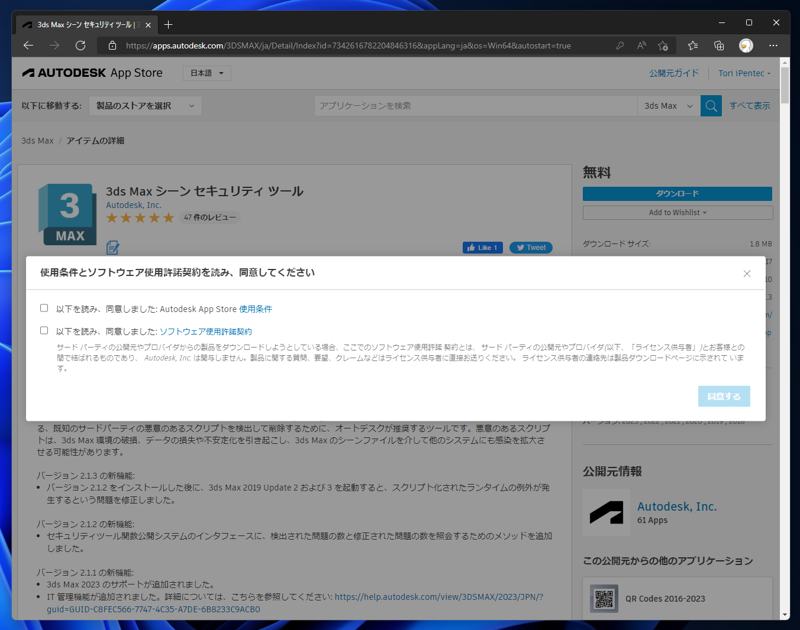Reload the page with refresh icon
Viewport: 800px width, 630px height.
(x=81, y=45)
